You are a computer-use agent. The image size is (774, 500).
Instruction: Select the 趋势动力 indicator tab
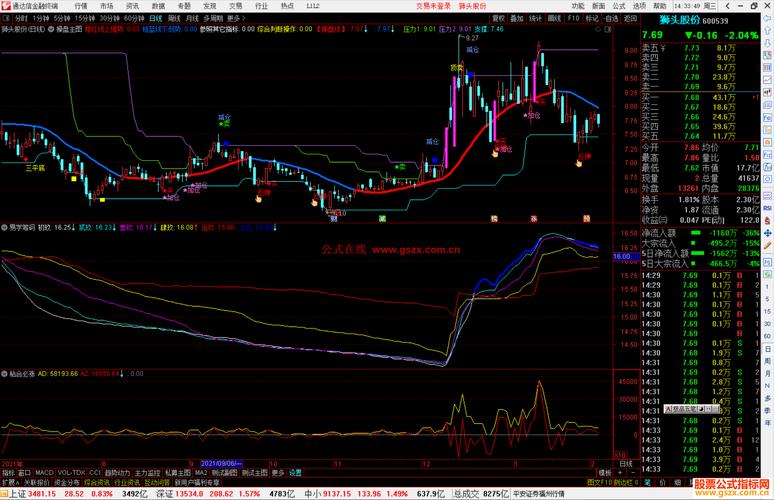(117, 473)
